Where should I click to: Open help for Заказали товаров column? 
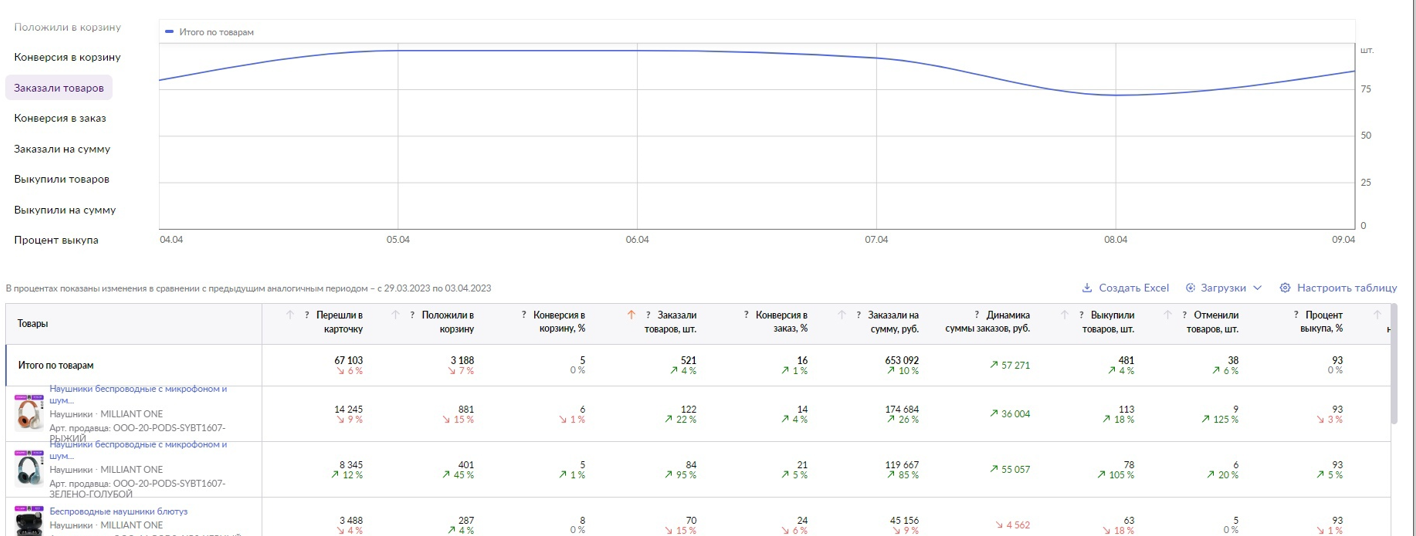pyautogui.click(x=648, y=315)
